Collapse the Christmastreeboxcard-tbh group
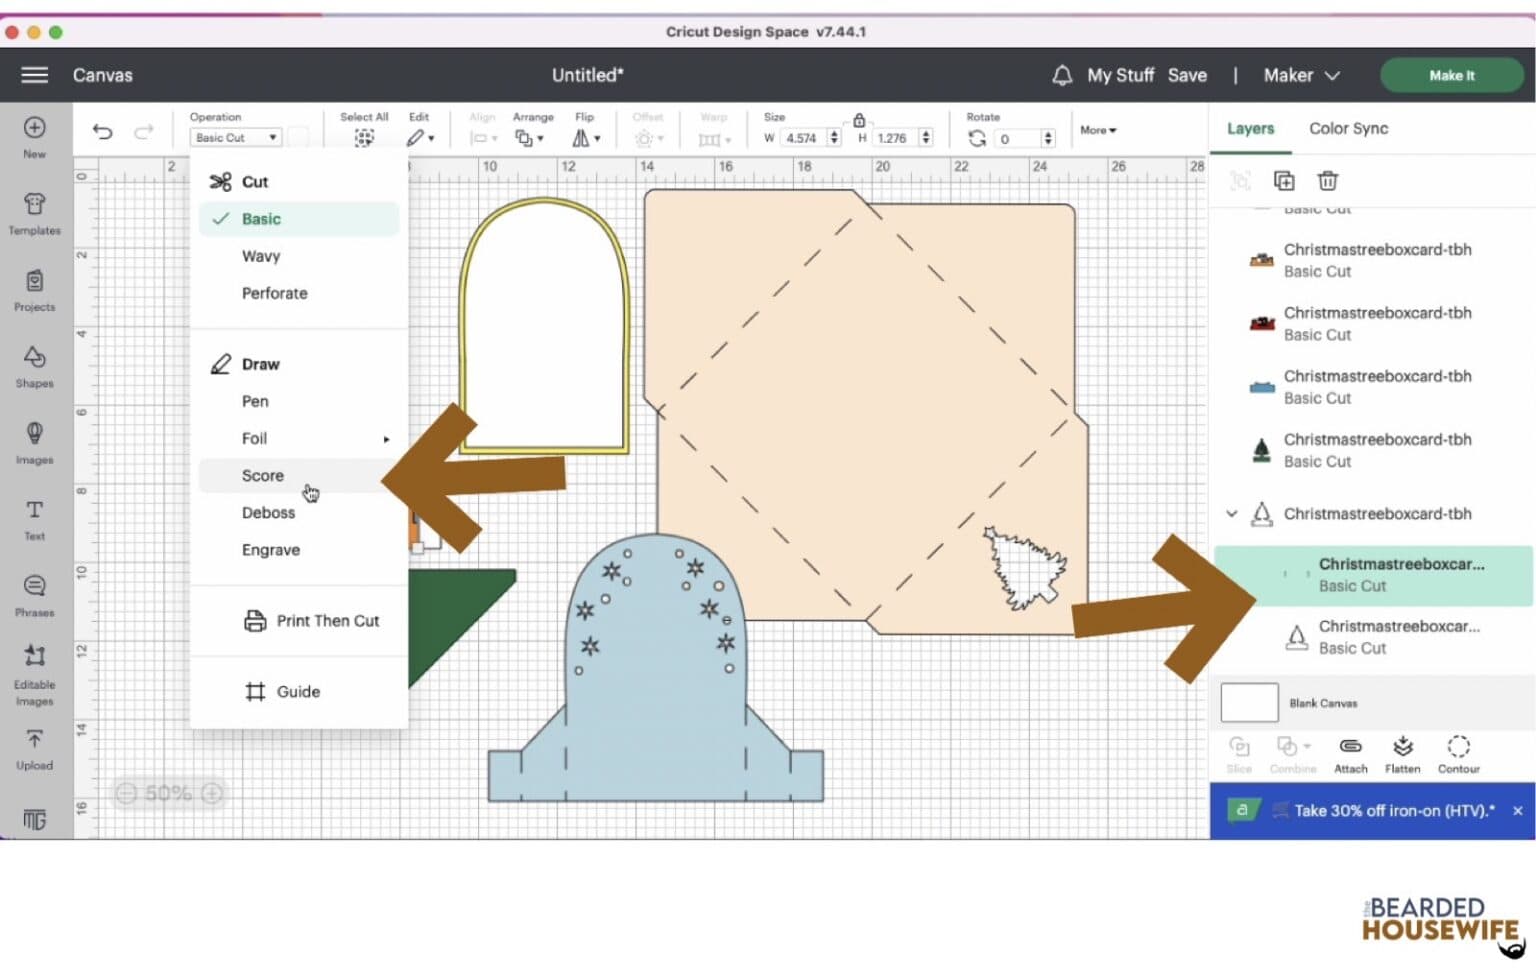Screen dimensions: 1536x976 tap(1232, 514)
